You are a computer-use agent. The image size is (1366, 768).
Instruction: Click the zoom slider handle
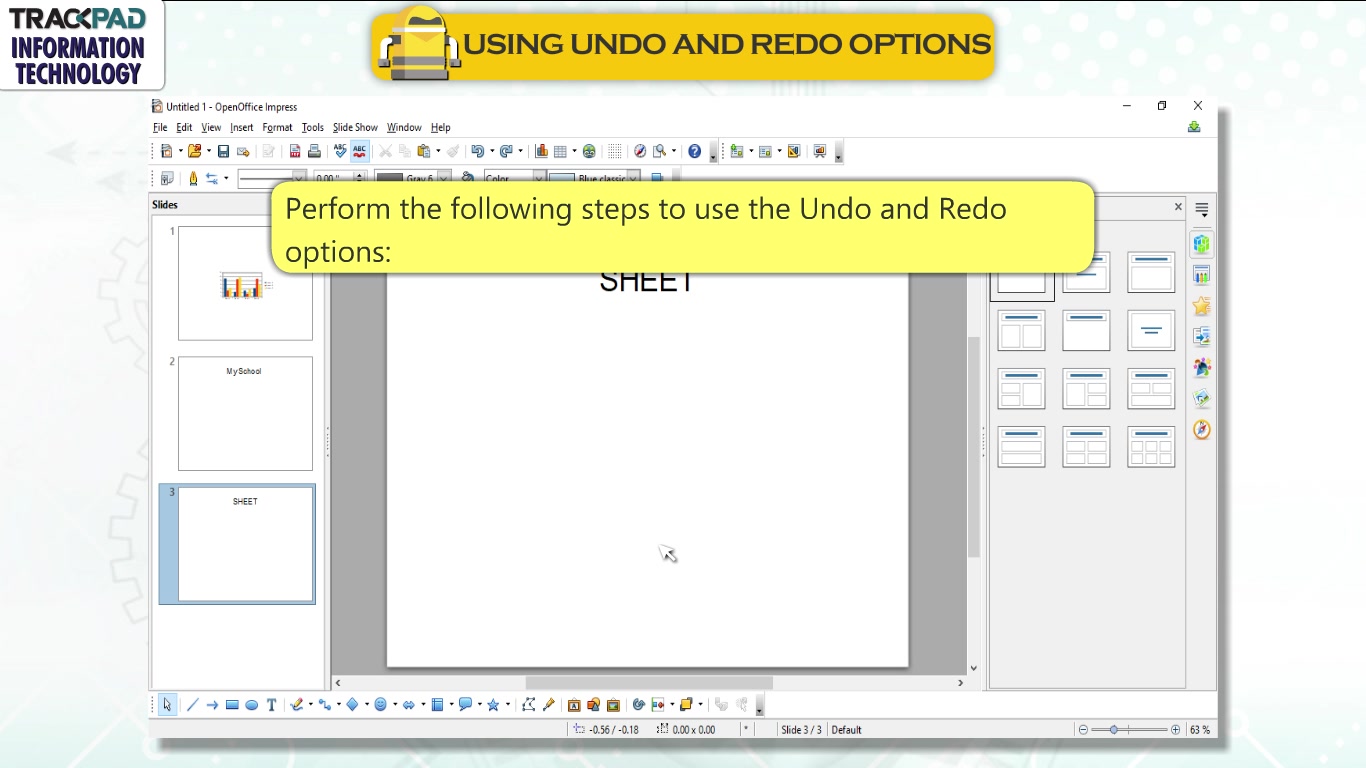tap(1114, 730)
